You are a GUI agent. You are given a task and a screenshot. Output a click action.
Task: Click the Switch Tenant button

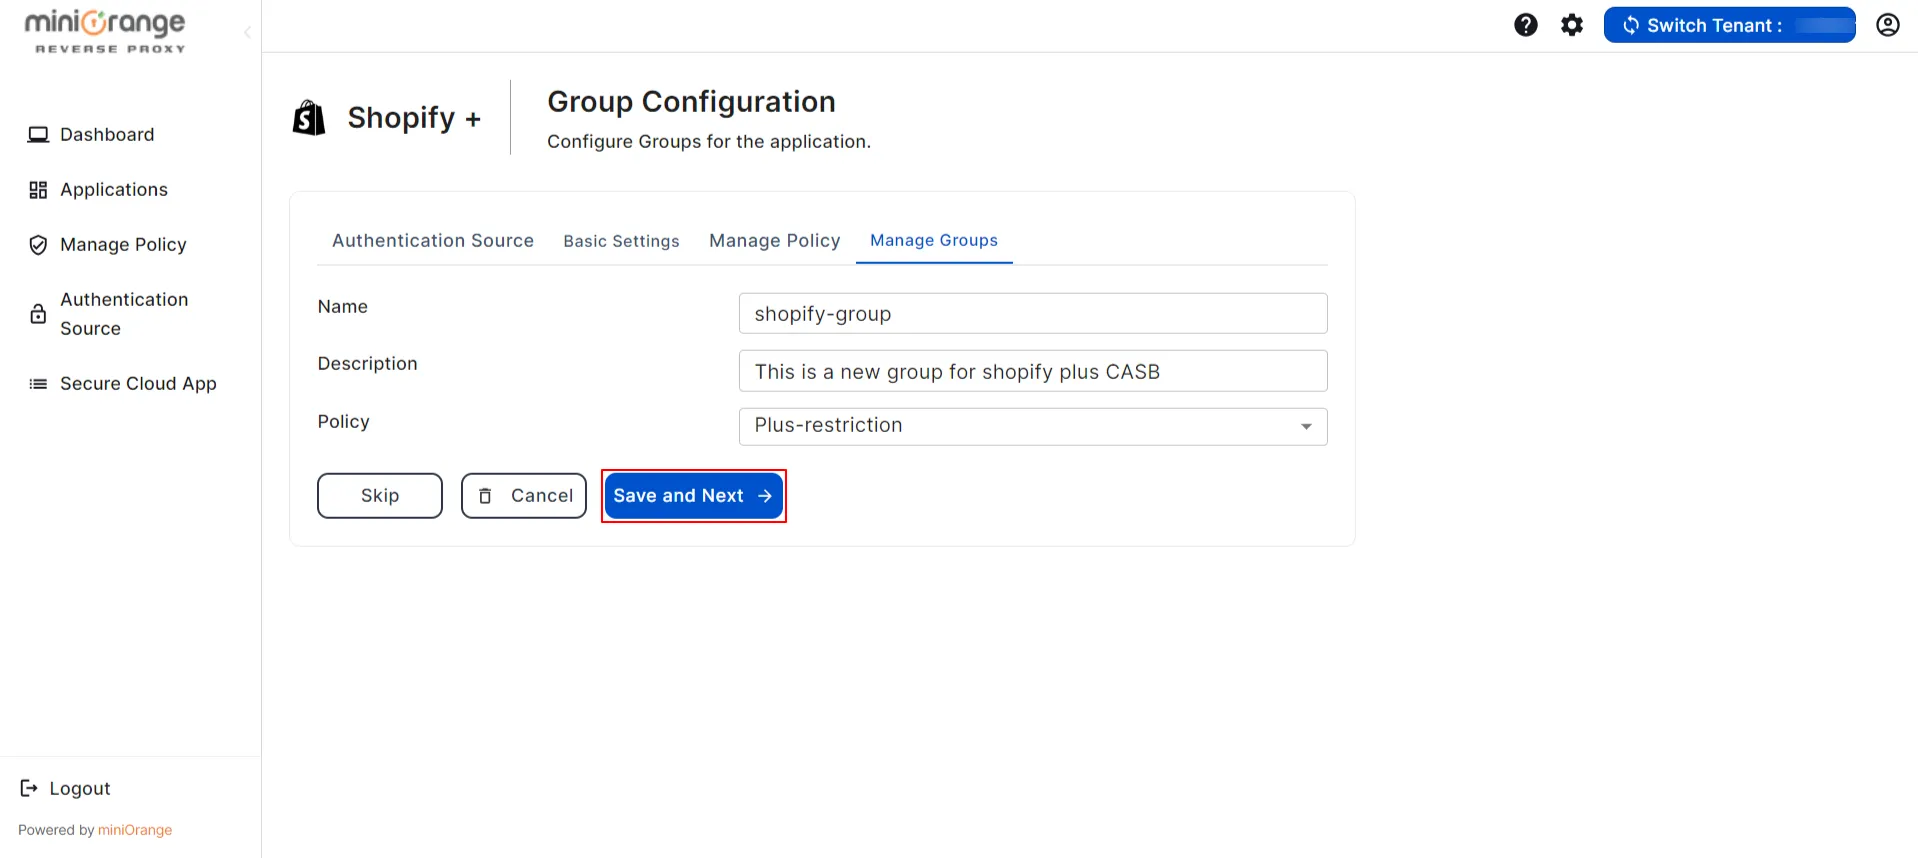(1730, 25)
